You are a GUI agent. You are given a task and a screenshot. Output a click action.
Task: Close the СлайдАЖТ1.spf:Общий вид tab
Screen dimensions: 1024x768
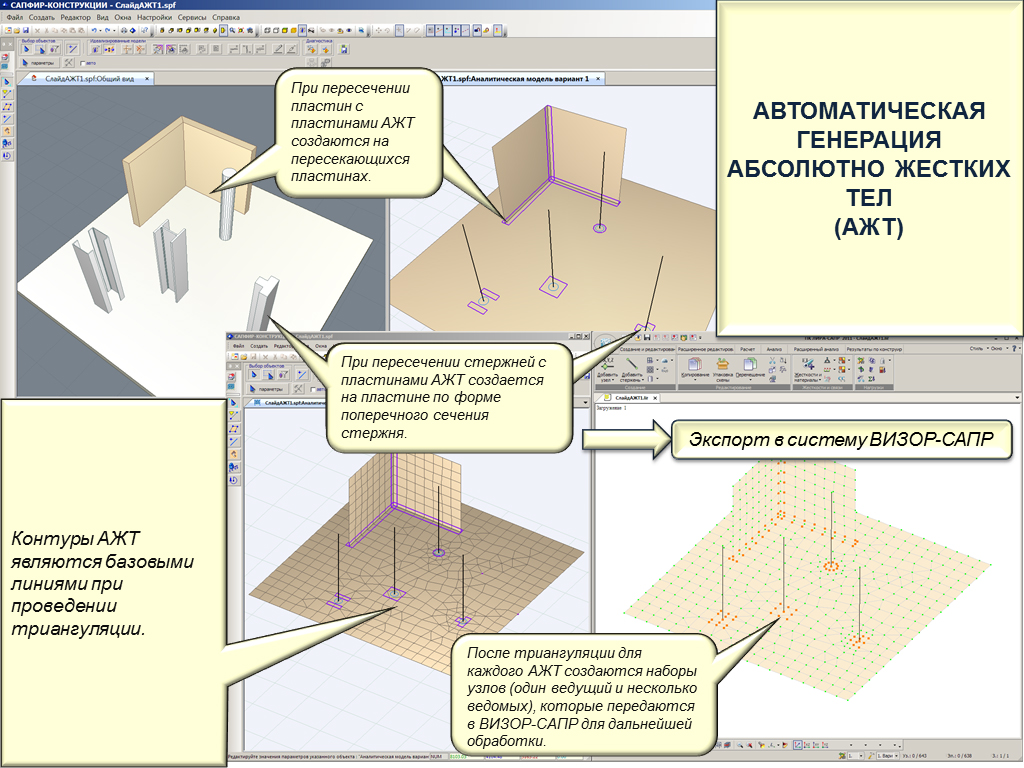(x=146, y=78)
